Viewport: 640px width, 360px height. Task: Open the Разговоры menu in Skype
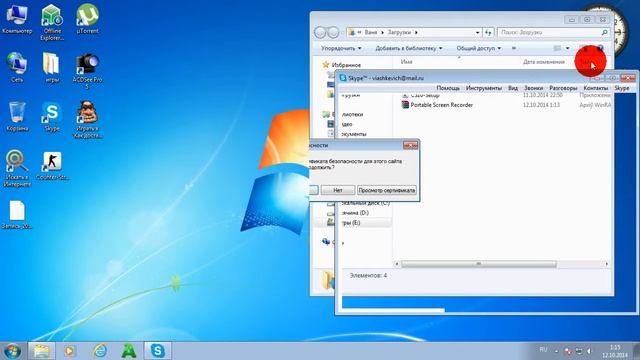[563, 88]
